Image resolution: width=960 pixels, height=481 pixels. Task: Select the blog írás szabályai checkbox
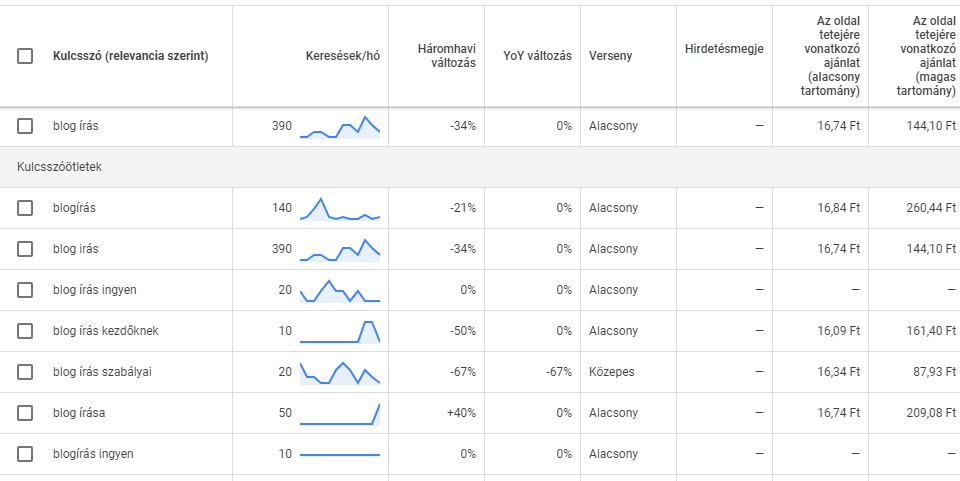click(x=25, y=372)
